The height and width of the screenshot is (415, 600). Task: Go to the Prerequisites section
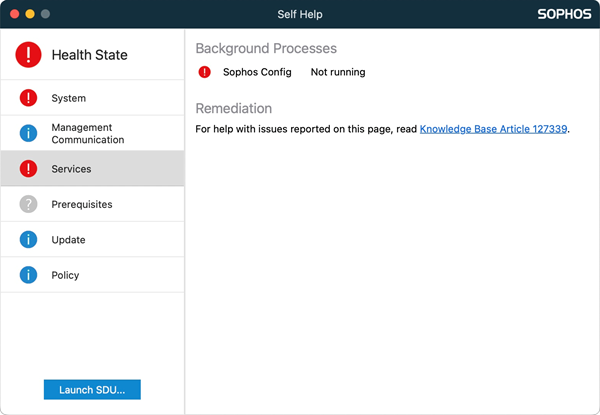click(x=92, y=204)
